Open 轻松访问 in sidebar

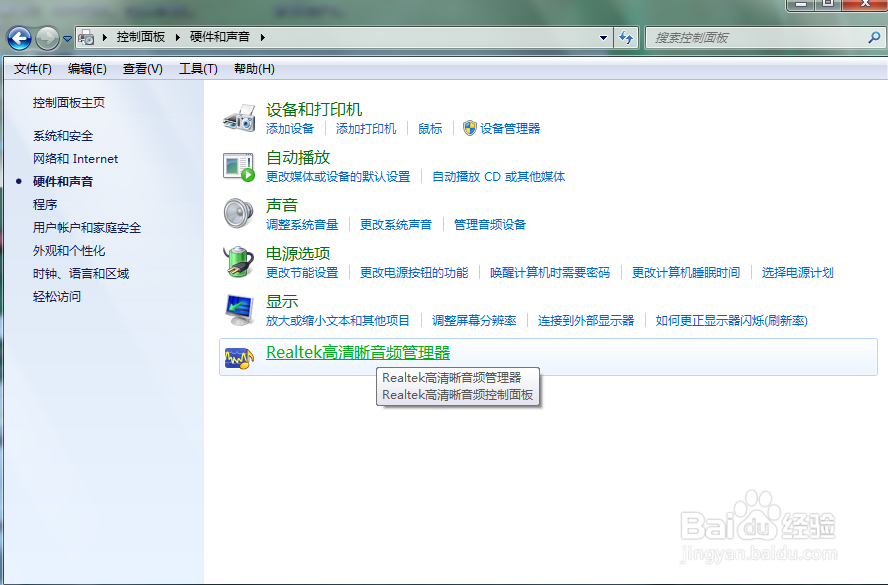click(x=57, y=296)
